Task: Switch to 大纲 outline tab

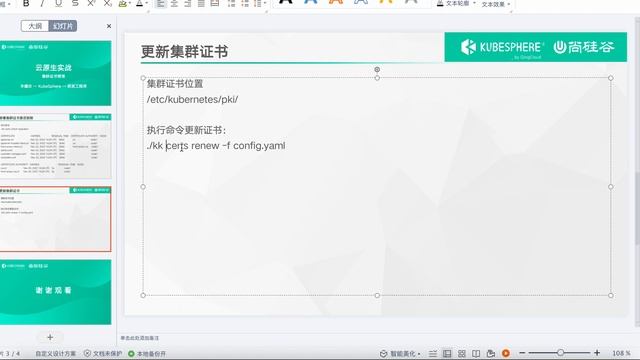Action: [x=35, y=26]
